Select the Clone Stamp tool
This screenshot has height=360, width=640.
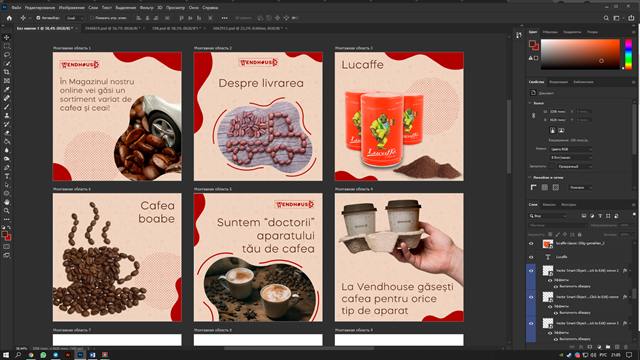7,116
